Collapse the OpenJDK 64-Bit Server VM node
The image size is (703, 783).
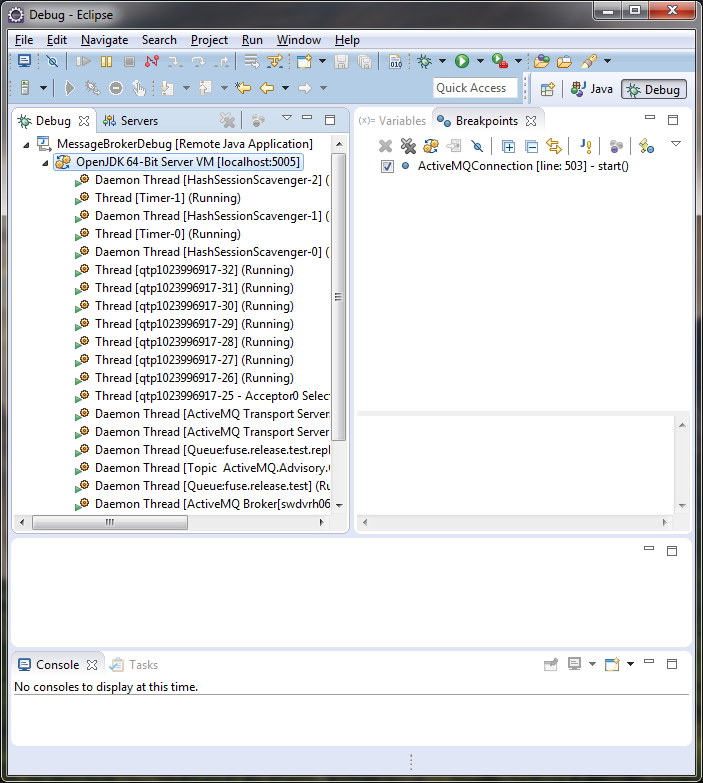pyautogui.click(x=45, y=163)
